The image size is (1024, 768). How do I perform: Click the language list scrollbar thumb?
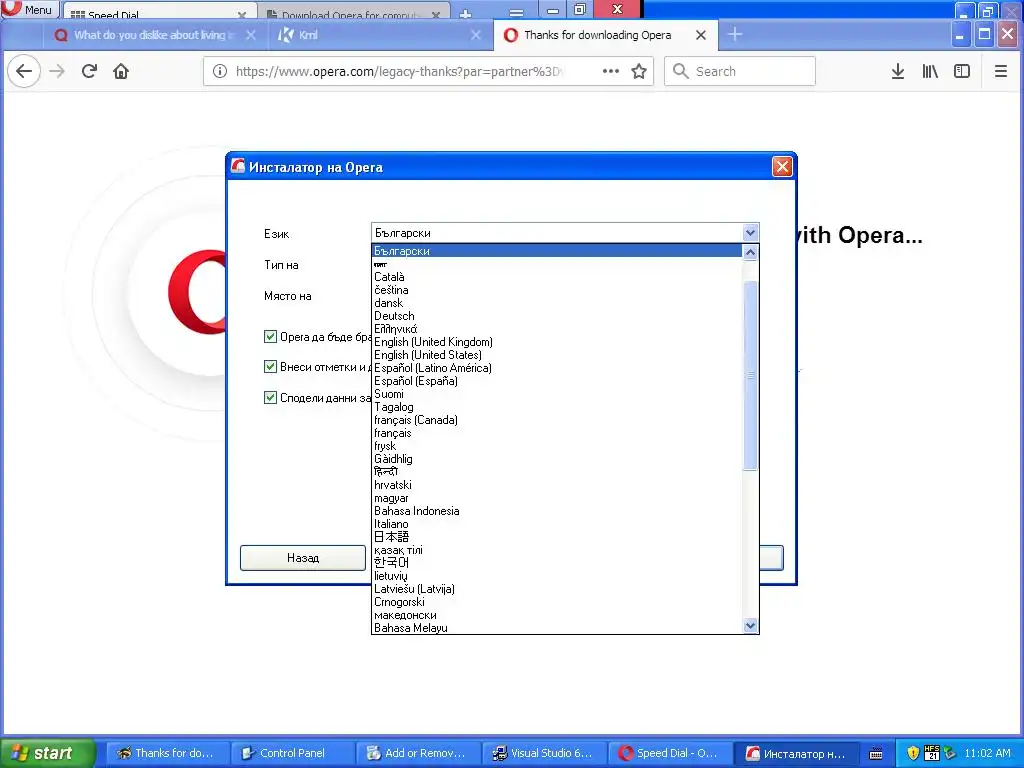pos(750,376)
